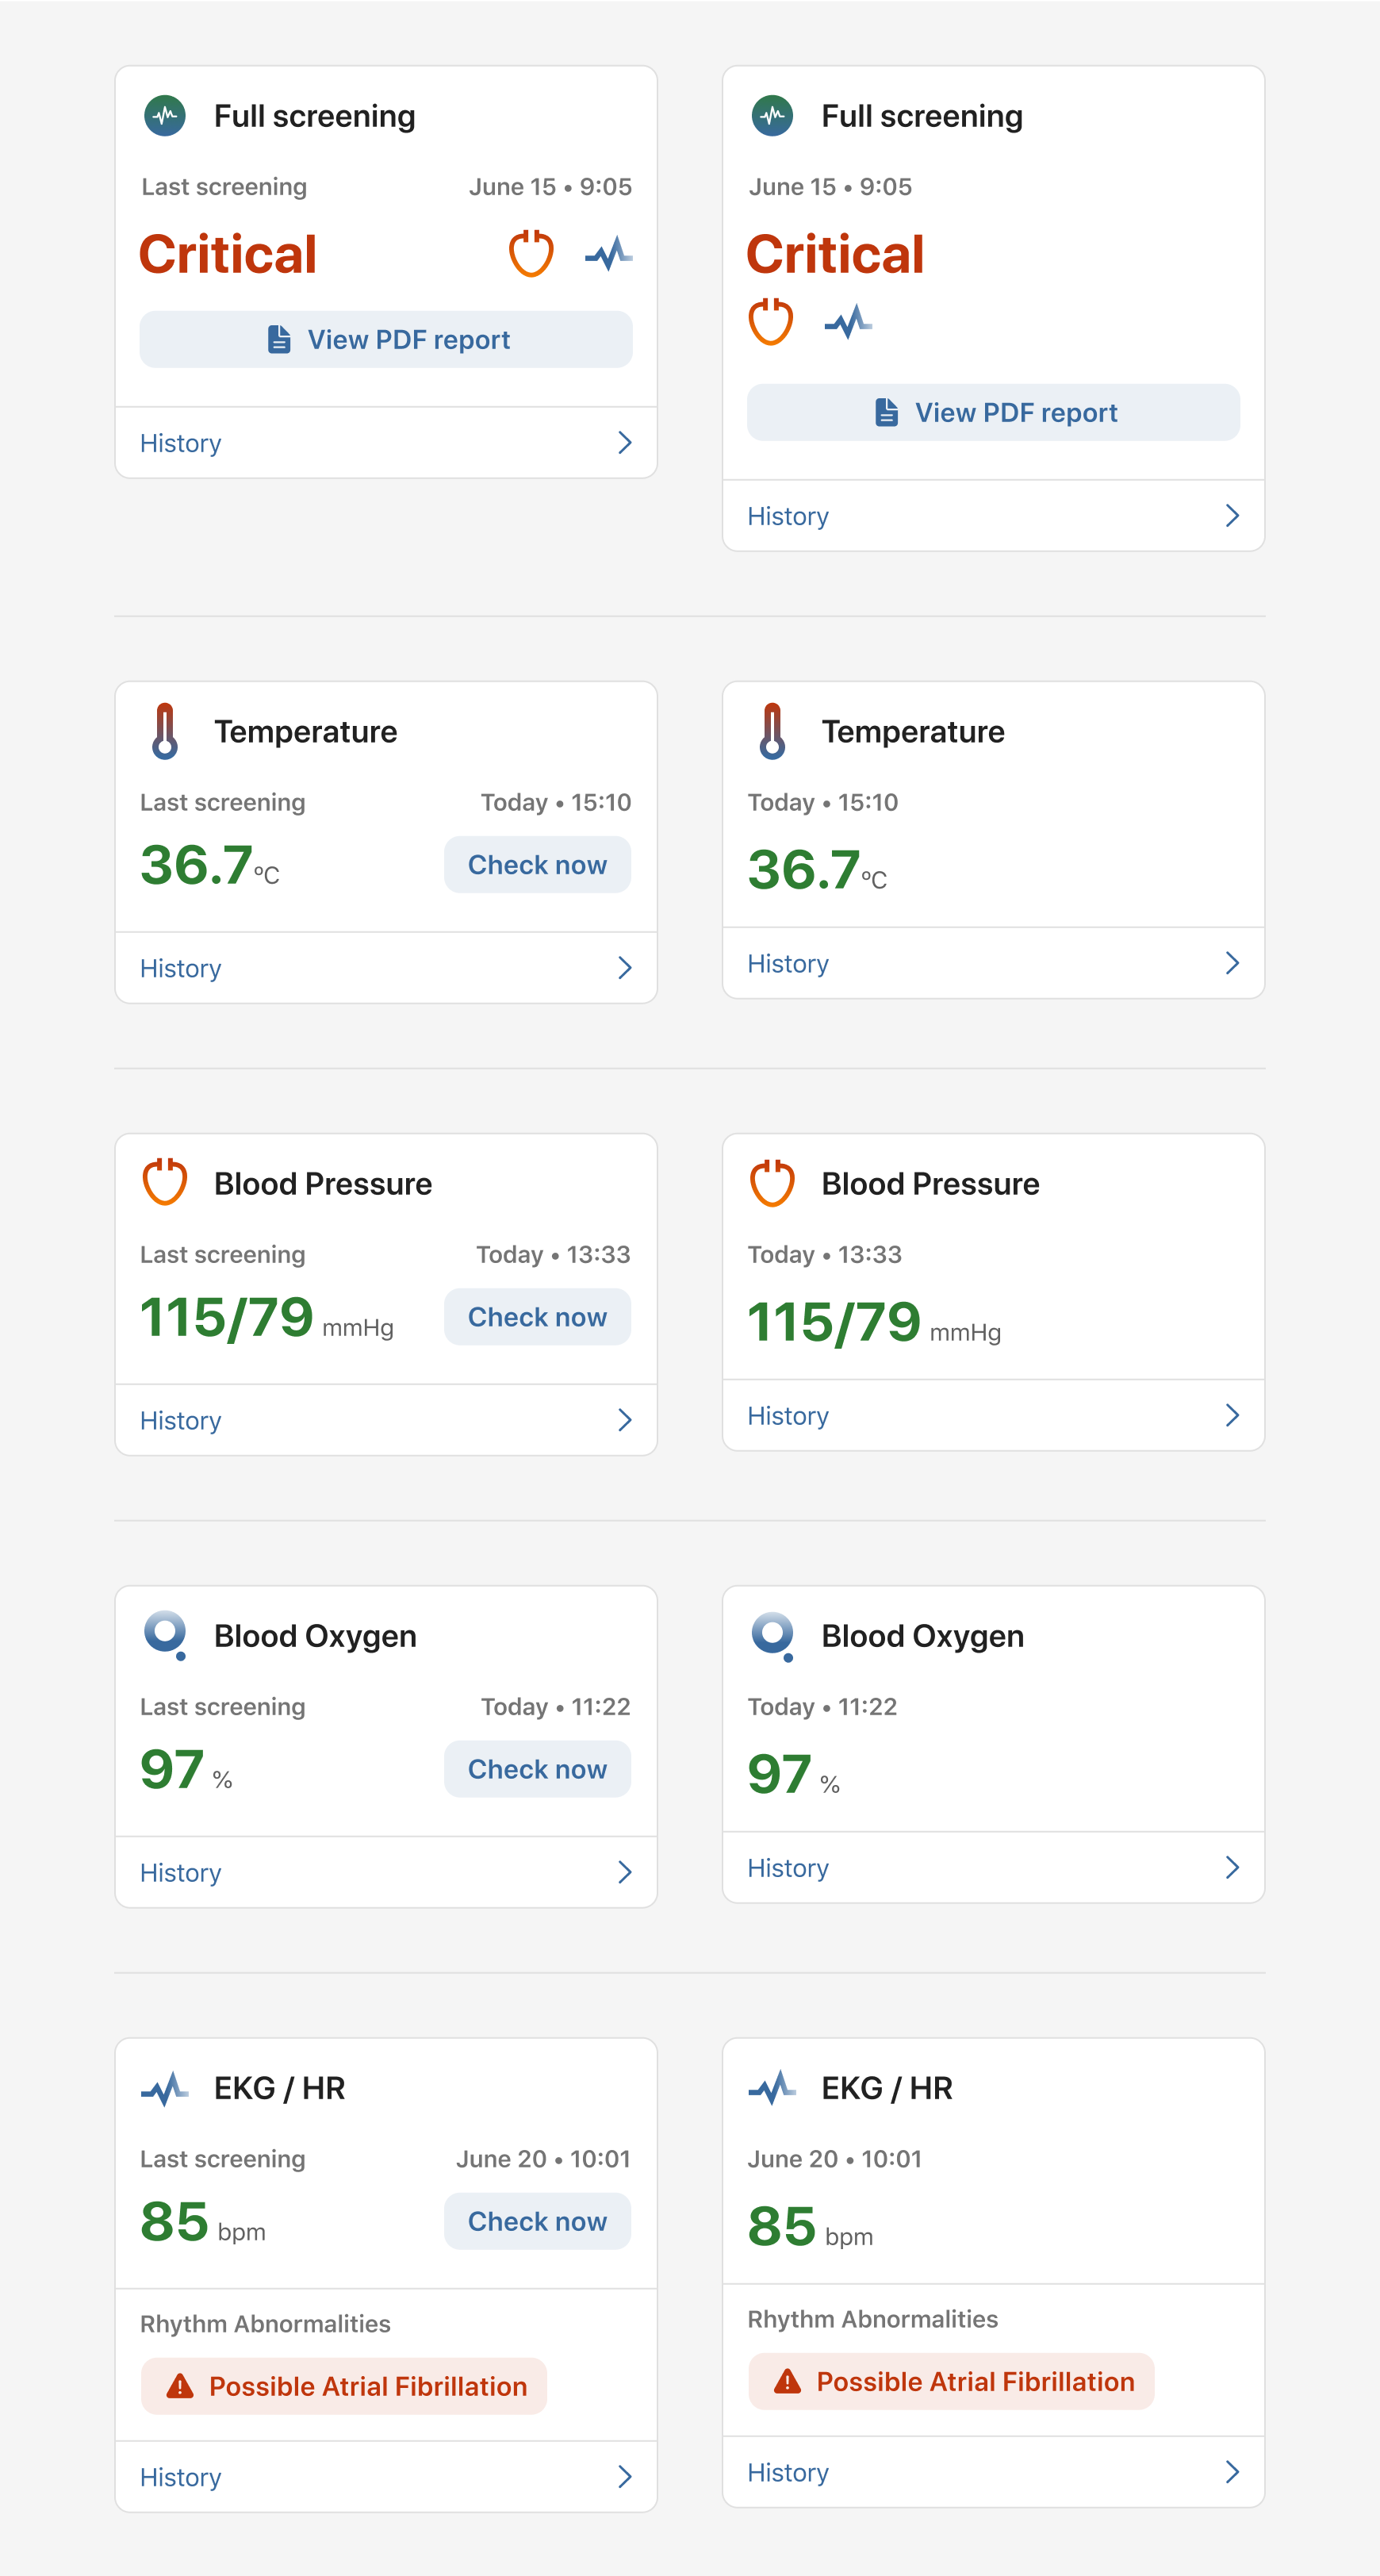Select the Possible Atrial Fibrillation badge in the left card
This screenshot has width=1380, height=2576.
tap(344, 2386)
